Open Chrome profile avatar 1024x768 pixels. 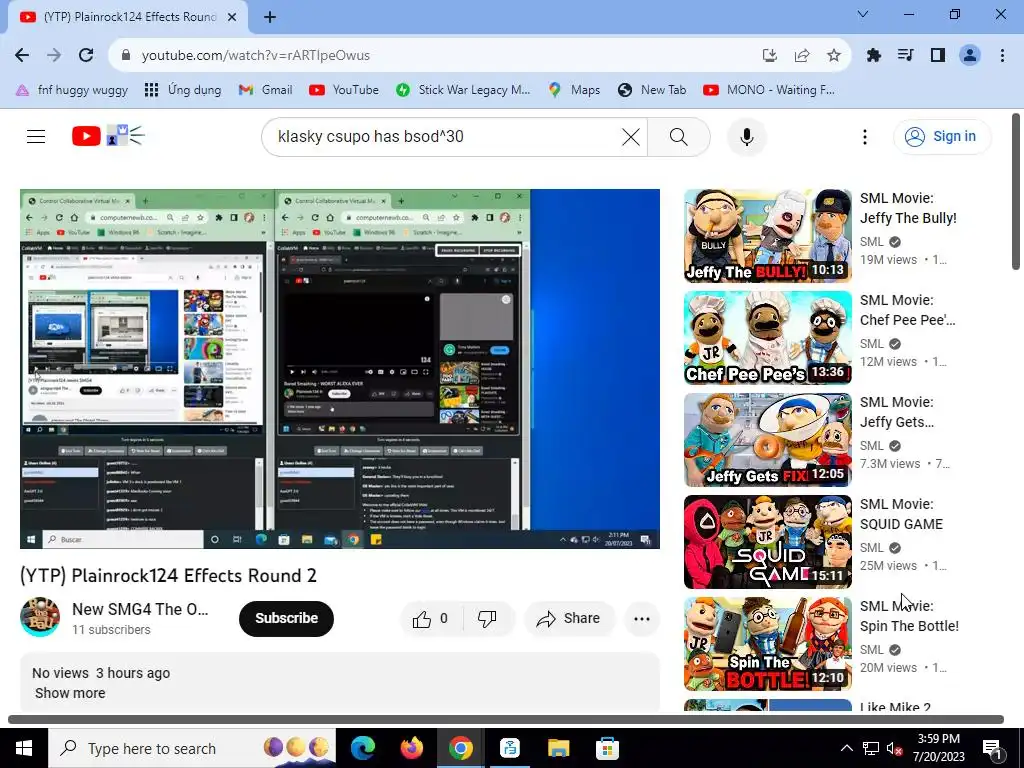point(970,56)
